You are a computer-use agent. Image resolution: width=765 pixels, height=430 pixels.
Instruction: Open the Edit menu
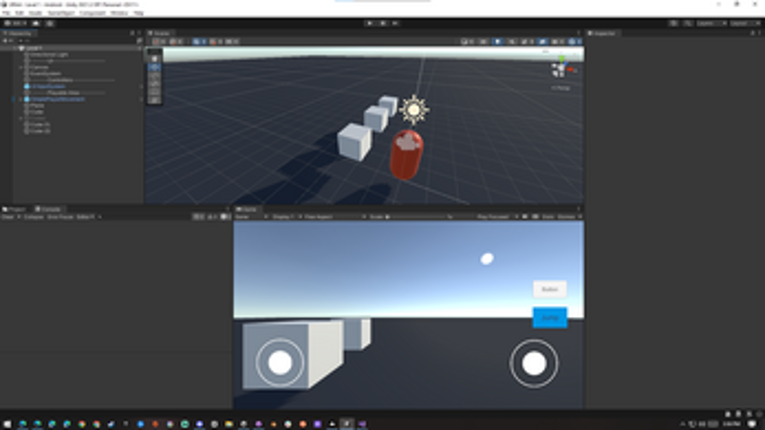(x=20, y=13)
